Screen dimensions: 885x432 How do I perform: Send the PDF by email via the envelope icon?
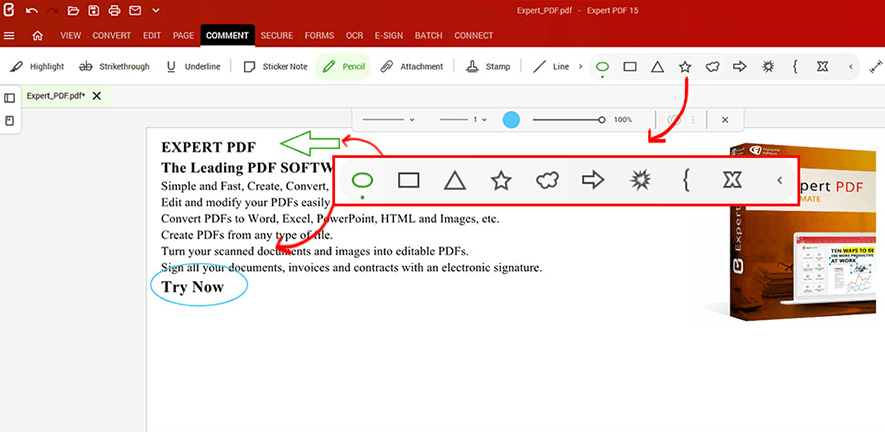[135, 10]
